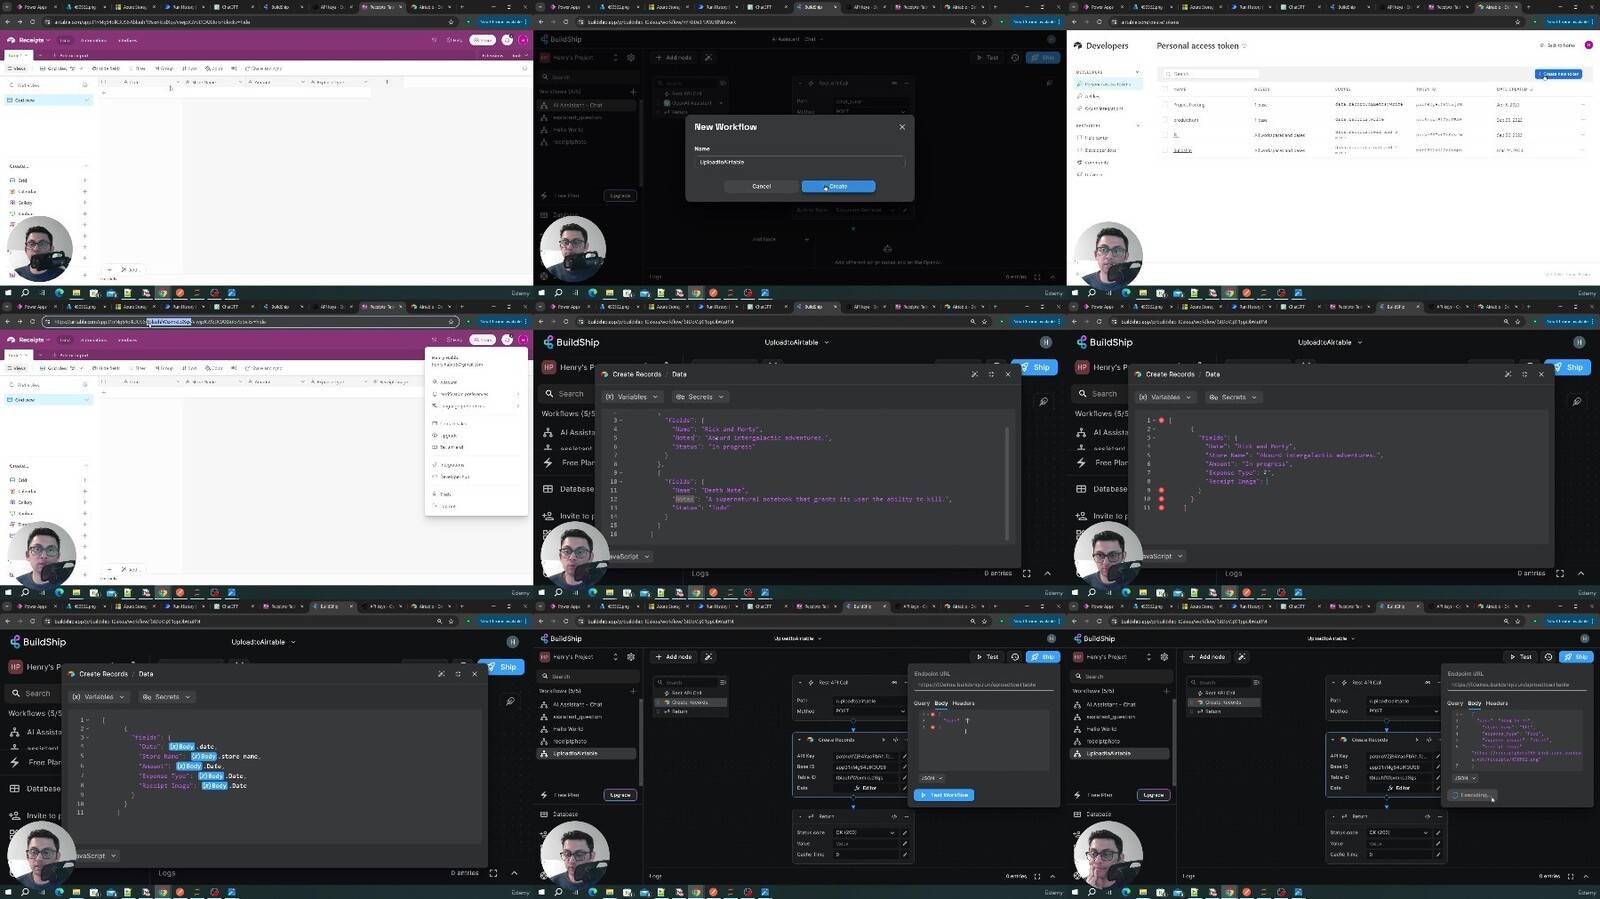Click magic wand icon in editor containing Body chips
Screen dimensions: 1600x899
(x=441, y=674)
